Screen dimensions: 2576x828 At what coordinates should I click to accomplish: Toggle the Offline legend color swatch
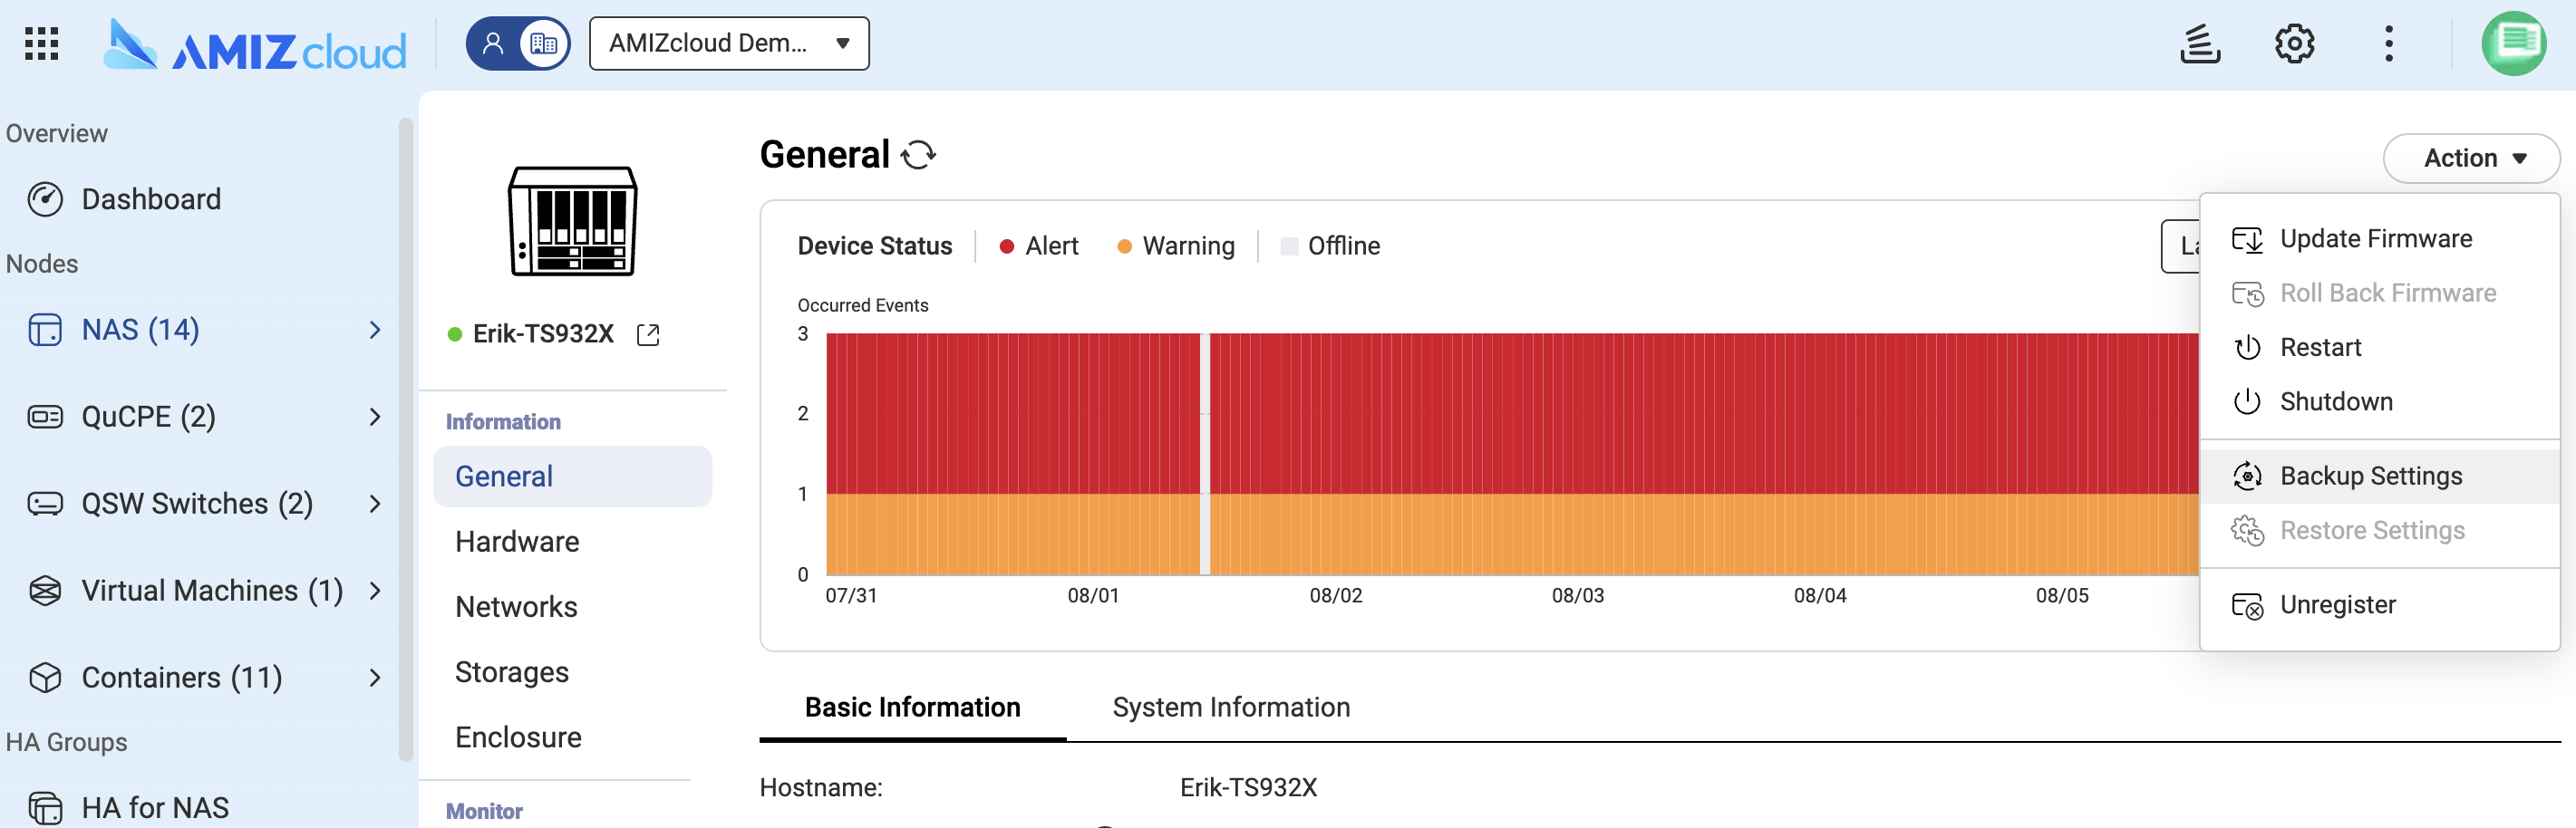[1289, 246]
